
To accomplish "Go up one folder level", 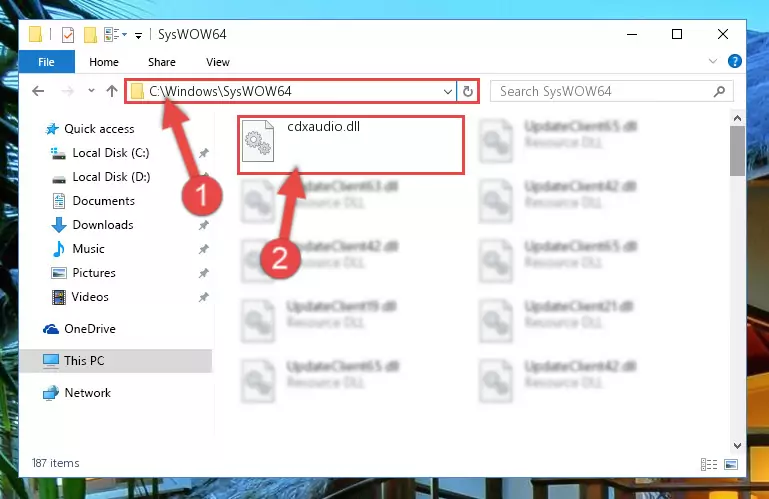I will 112,91.
